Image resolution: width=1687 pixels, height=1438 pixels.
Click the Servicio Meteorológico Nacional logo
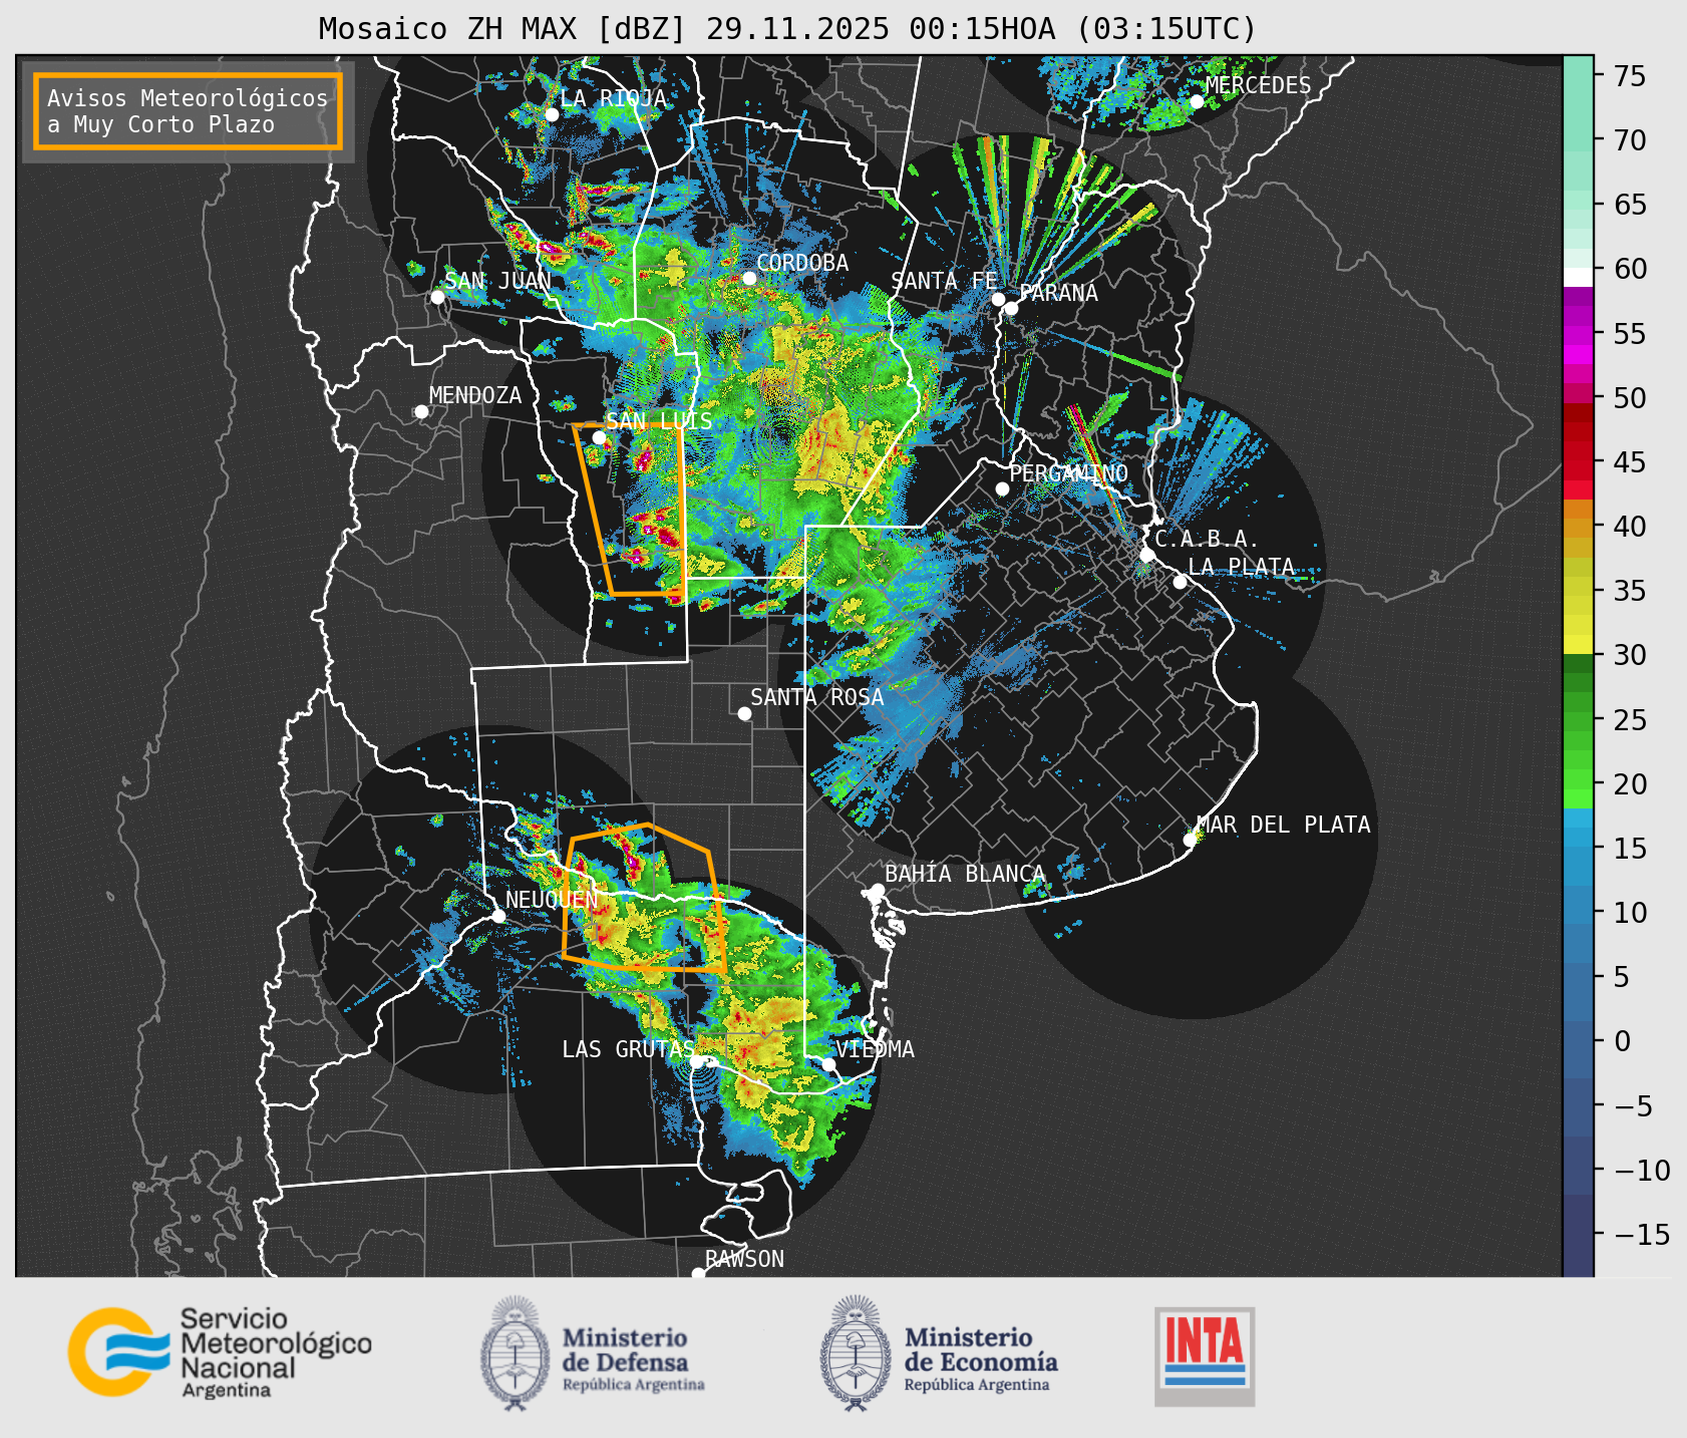[x=220, y=1352]
